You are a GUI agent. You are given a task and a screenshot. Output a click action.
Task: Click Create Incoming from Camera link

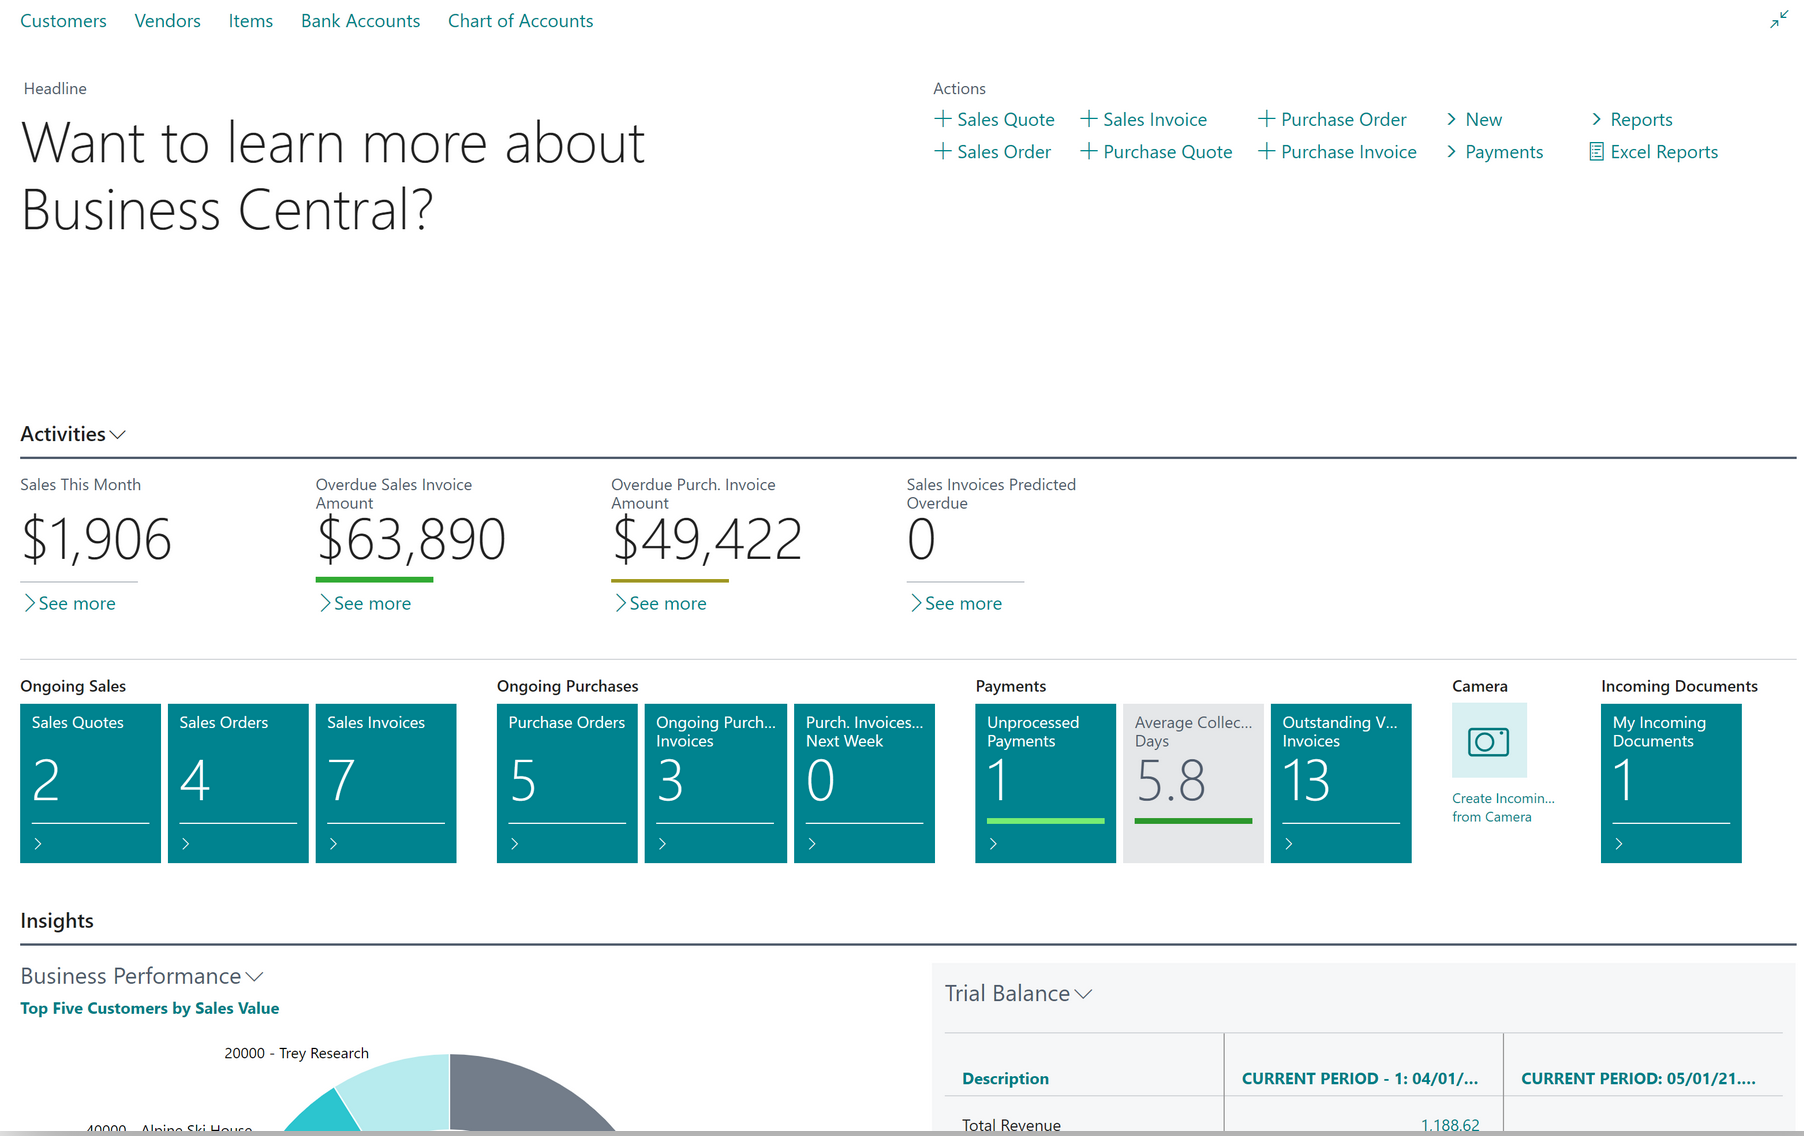tap(1503, 807)
